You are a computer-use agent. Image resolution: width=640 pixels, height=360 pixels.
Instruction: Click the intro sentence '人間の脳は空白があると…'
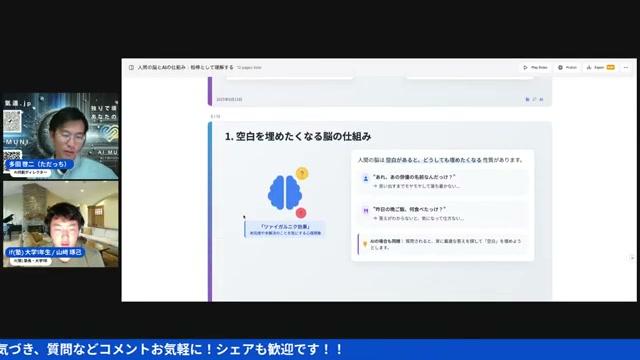[440, 160]
